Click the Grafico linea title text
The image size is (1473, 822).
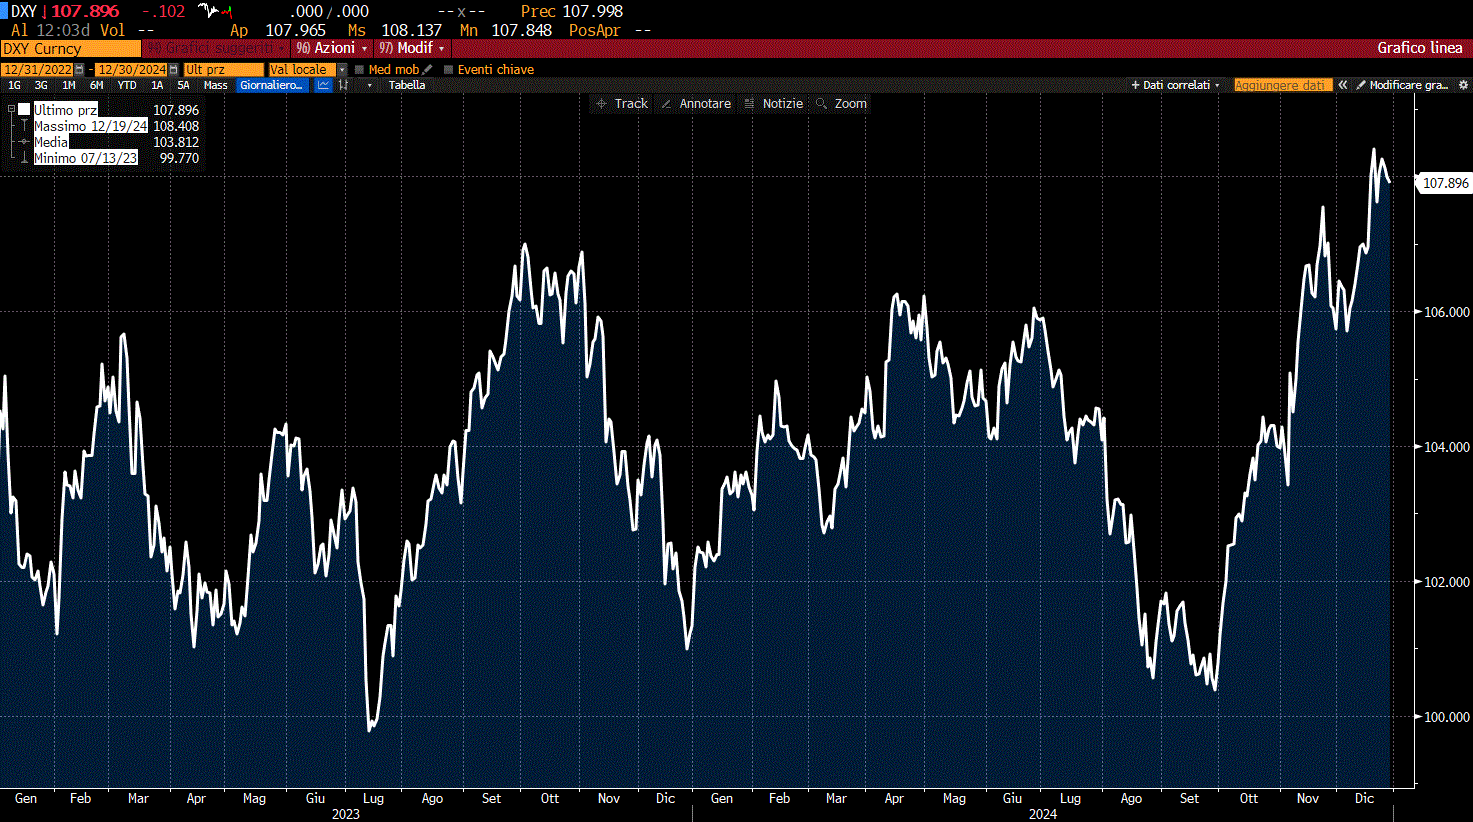pos(1420,48)
